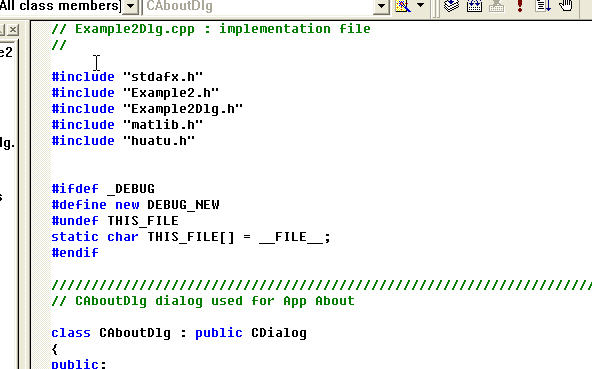
Task: Click the #include "matlib.h" line
Action: (127, 125)
